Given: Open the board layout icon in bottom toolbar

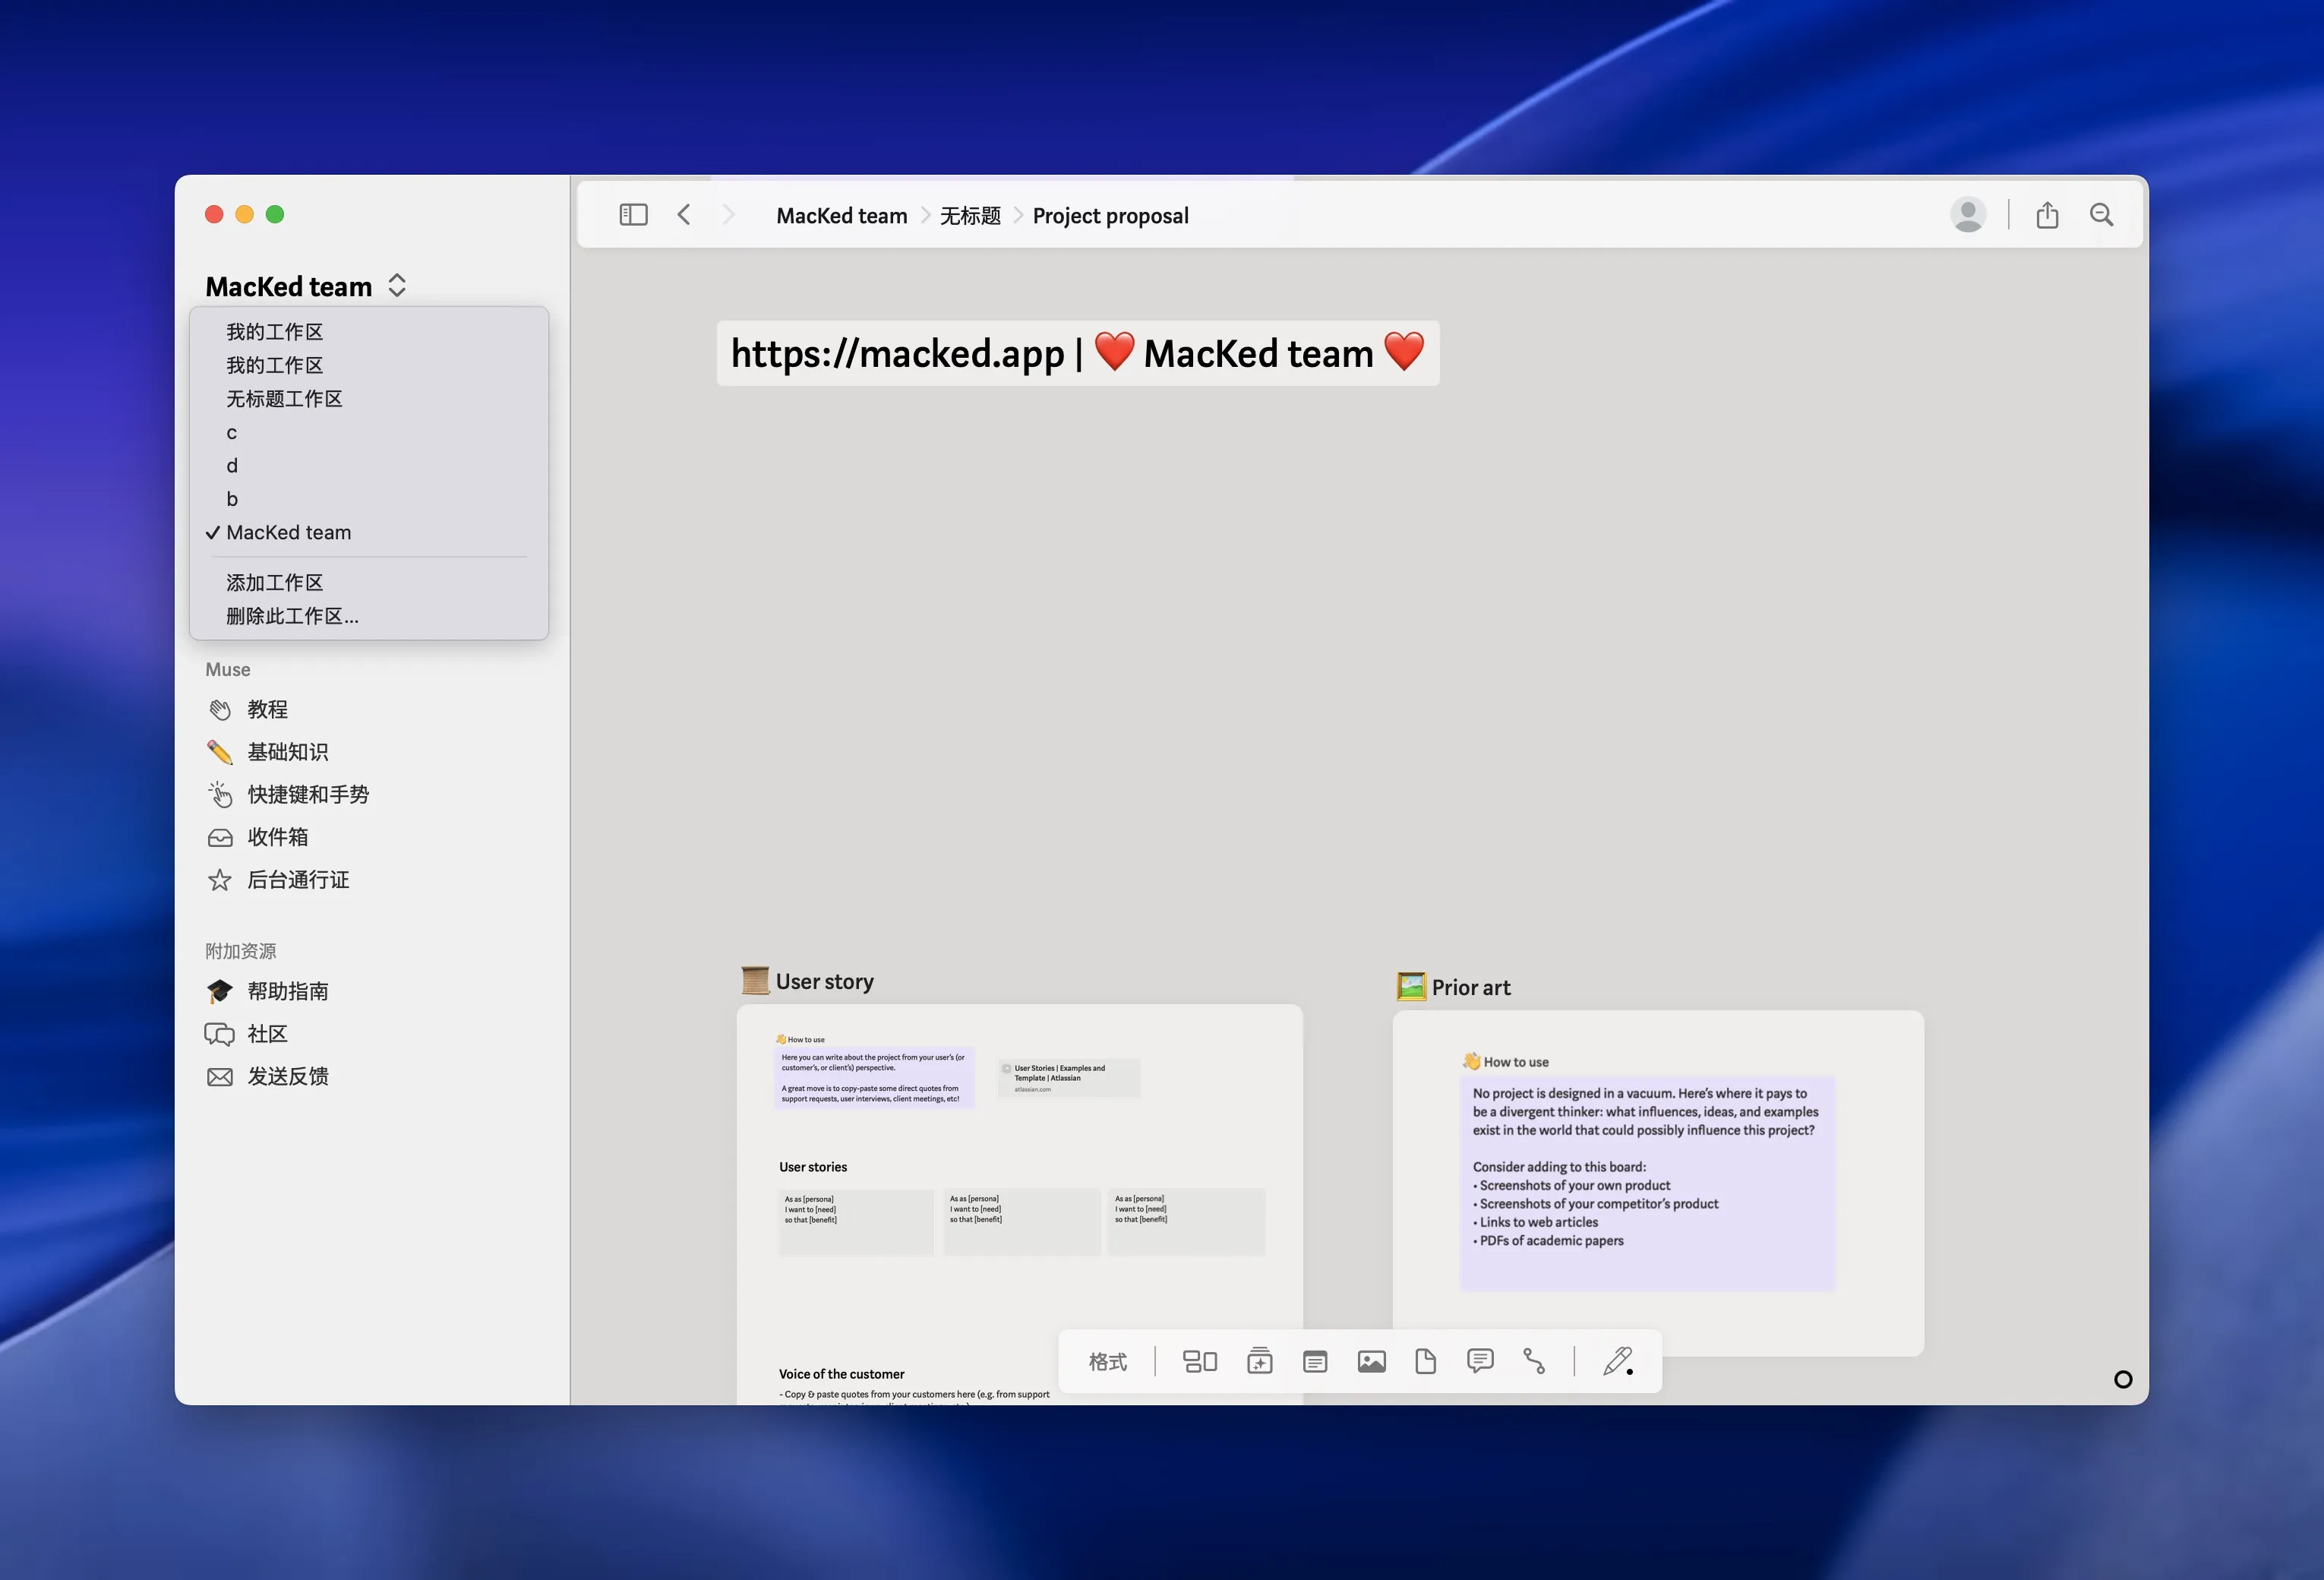Looking at the screenshot, I should [x=1200, y=1361].
